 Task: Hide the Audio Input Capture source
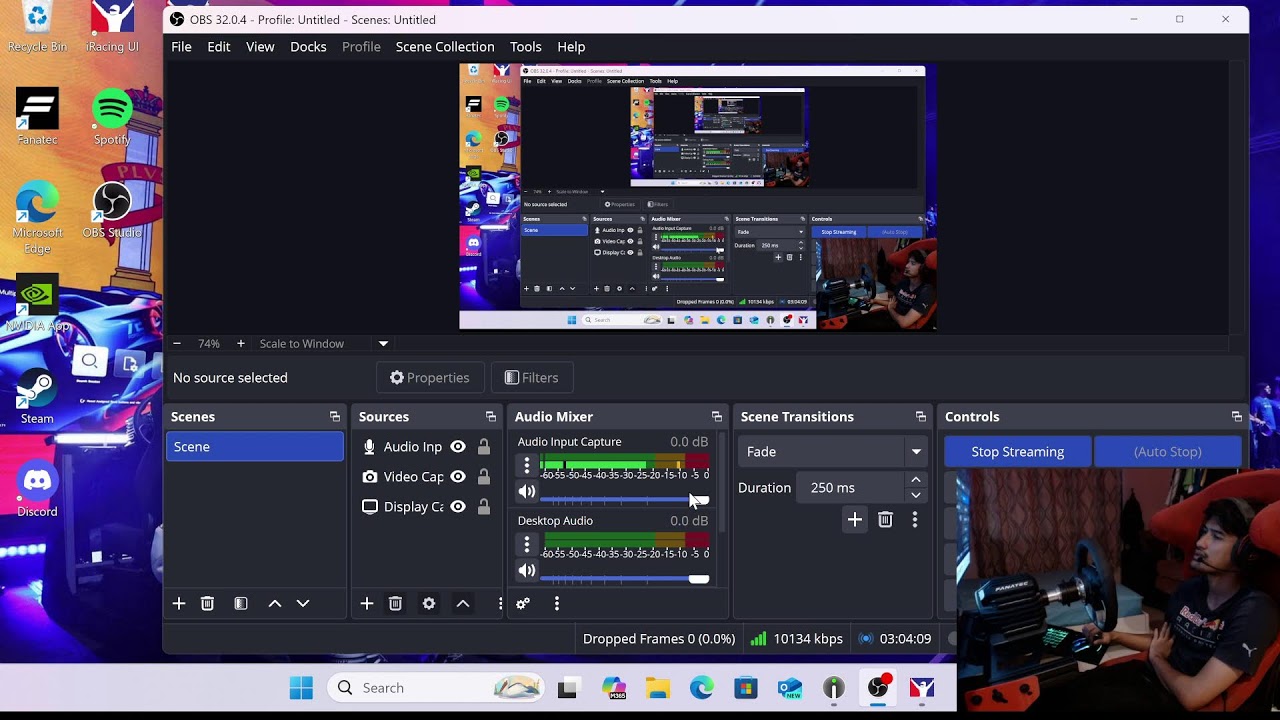pyautogui.click(x=458, y=447)
